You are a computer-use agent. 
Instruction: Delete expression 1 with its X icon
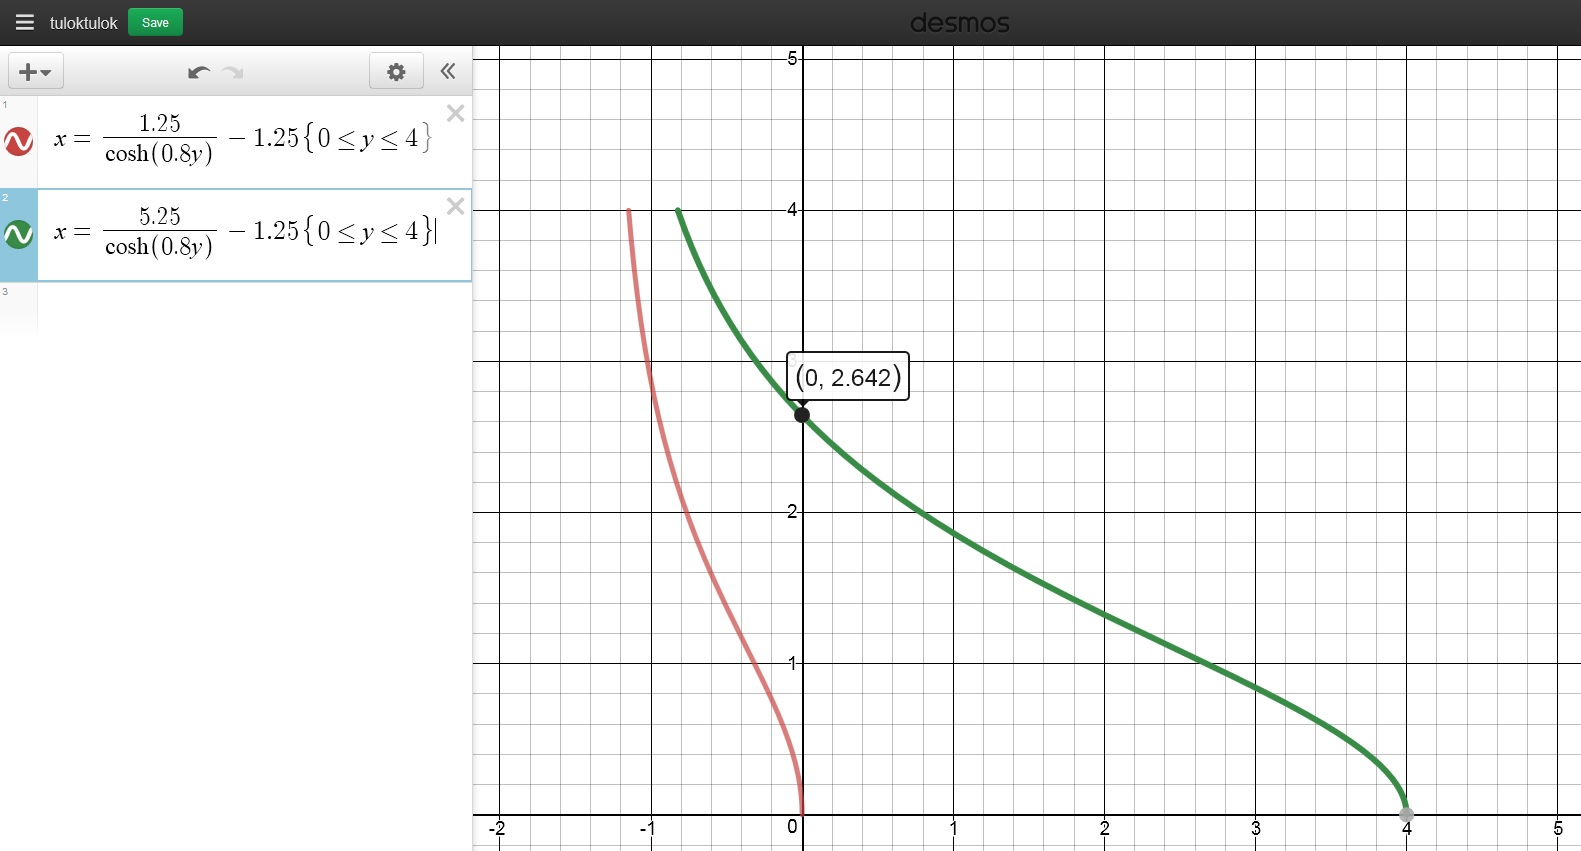click(x=456, y=114)
